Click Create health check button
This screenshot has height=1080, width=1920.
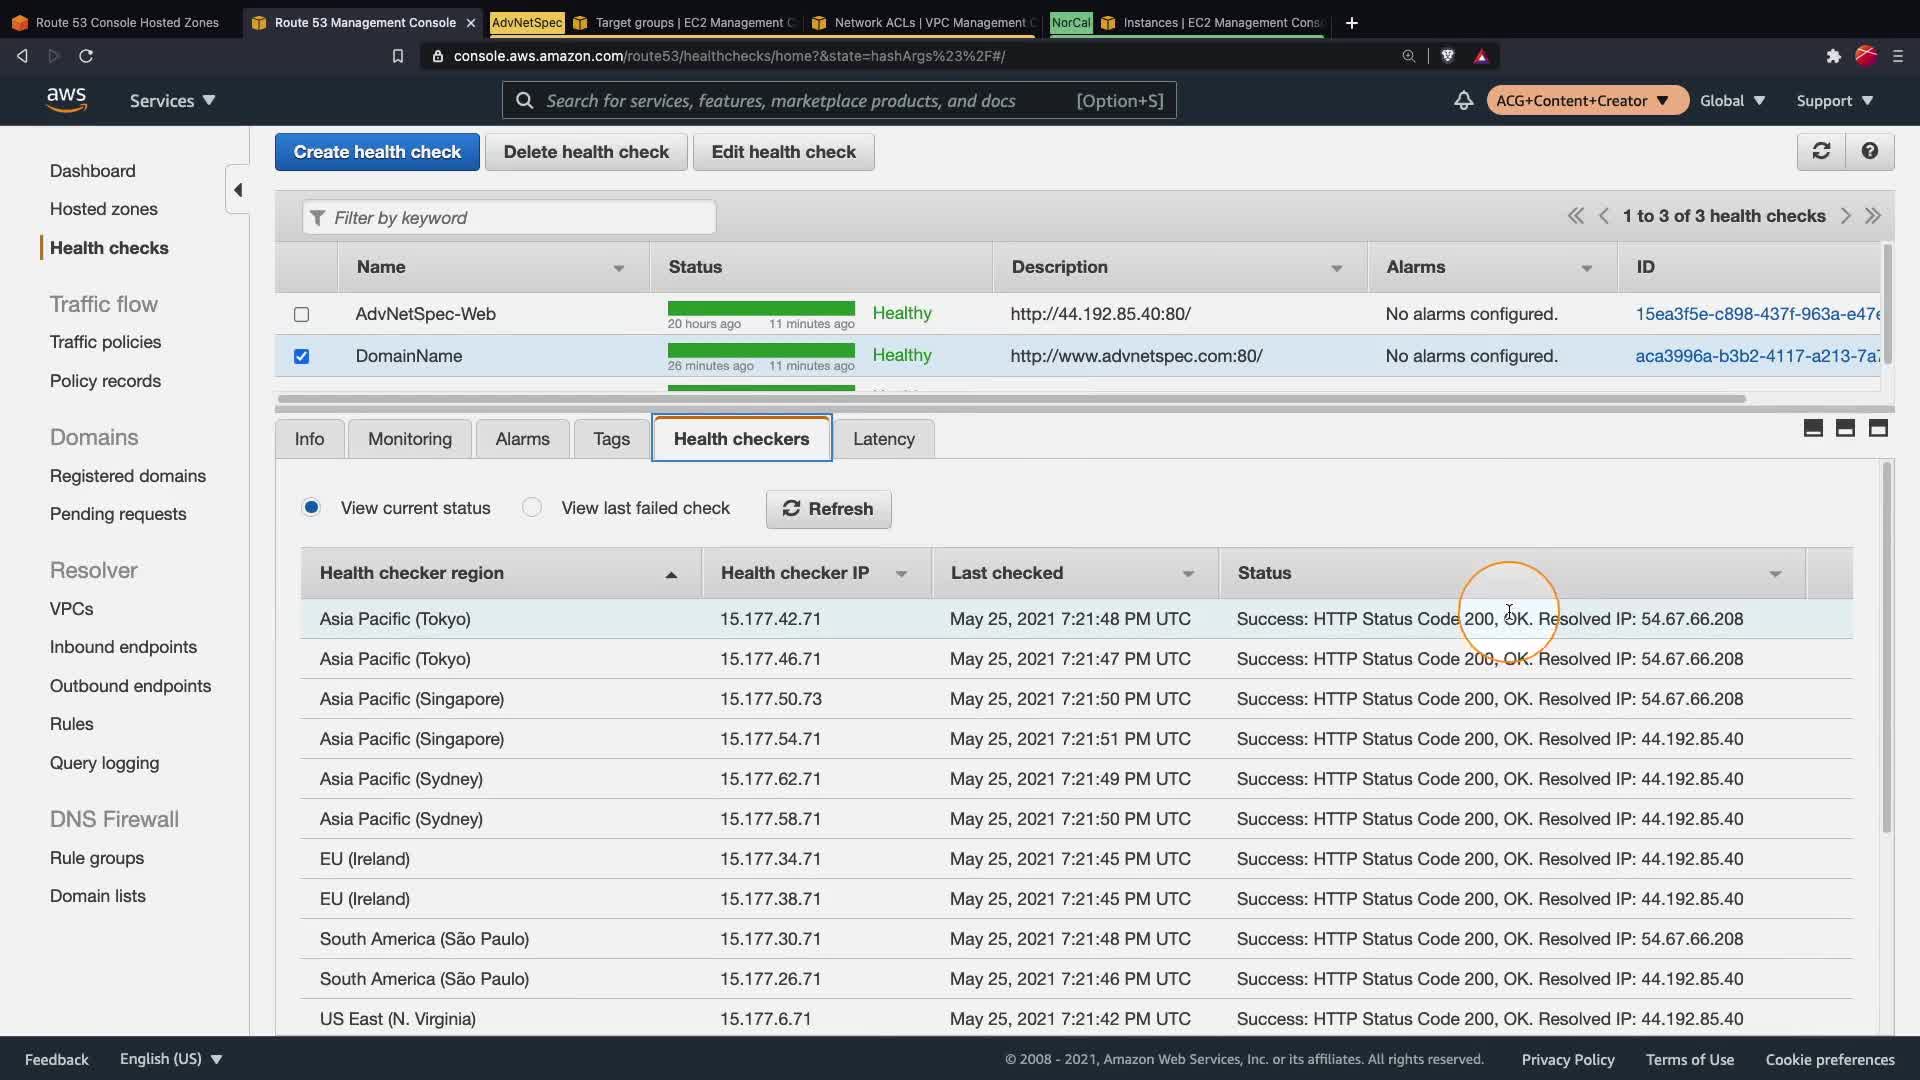(377, 152)
